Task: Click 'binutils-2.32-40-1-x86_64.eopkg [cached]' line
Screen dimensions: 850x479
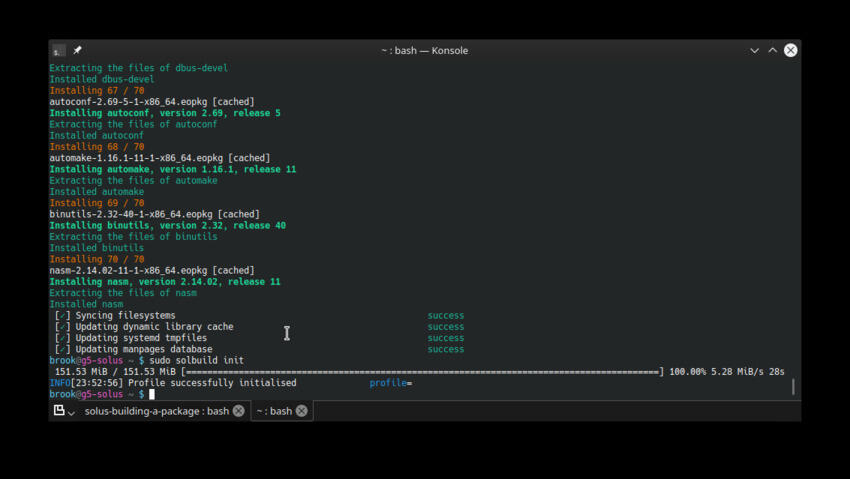Action: coord(154,214)
